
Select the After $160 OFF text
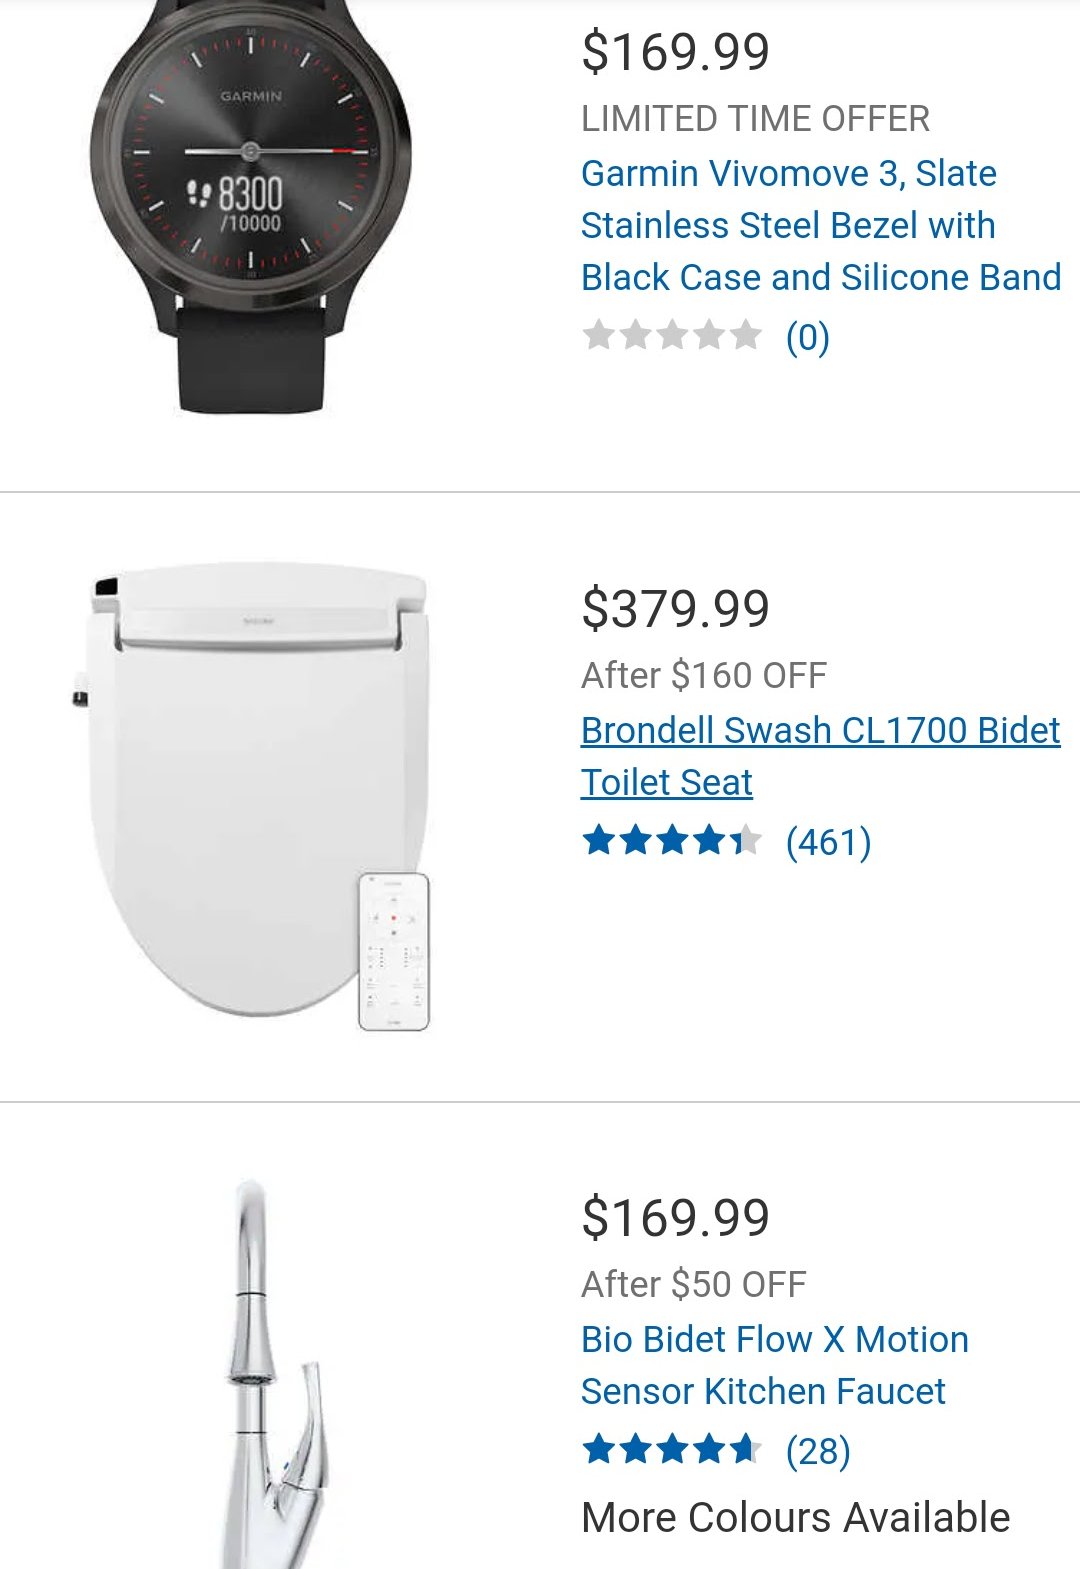[x=704, y=675]
